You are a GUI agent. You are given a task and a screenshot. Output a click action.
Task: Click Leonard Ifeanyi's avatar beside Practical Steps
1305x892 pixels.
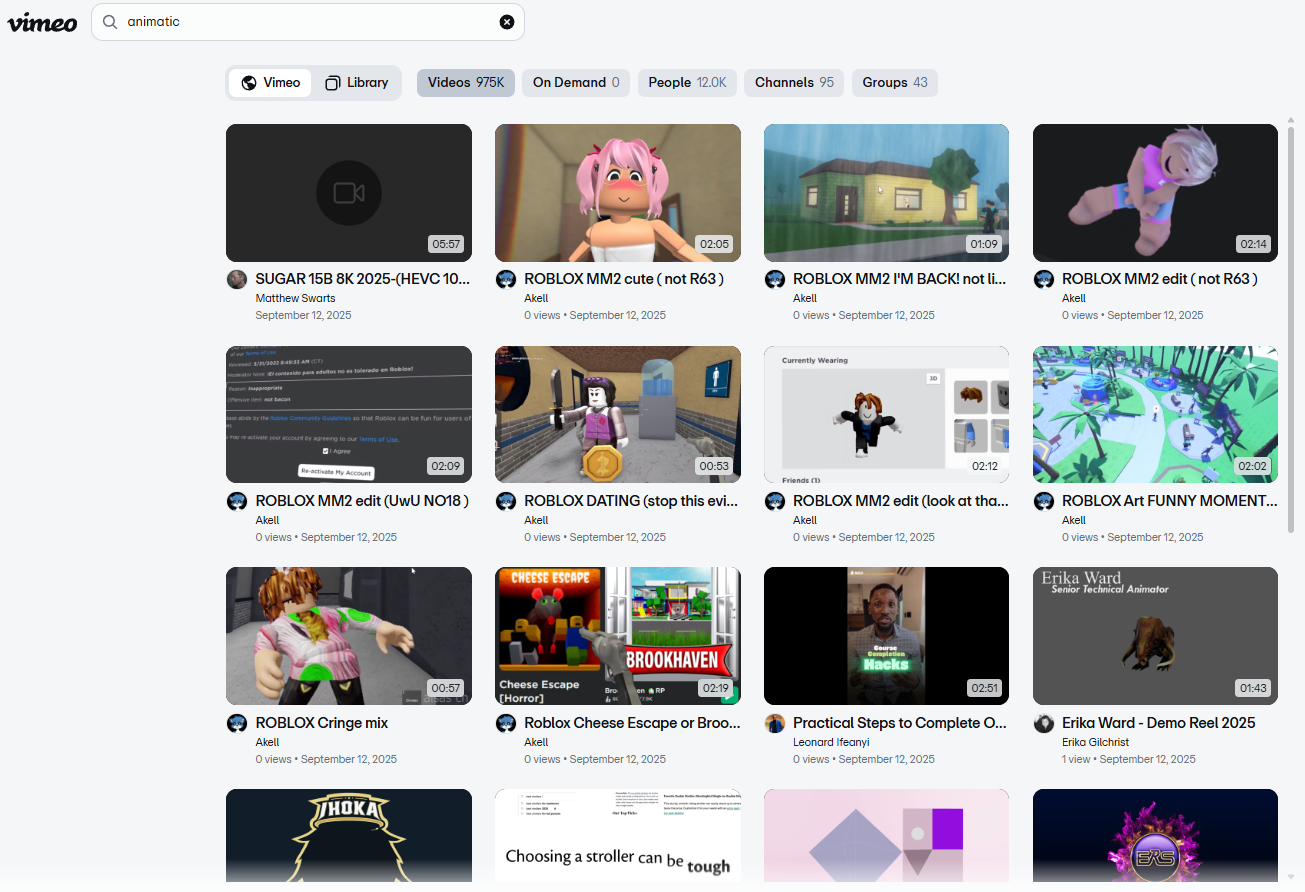click(x=775, y=723)
